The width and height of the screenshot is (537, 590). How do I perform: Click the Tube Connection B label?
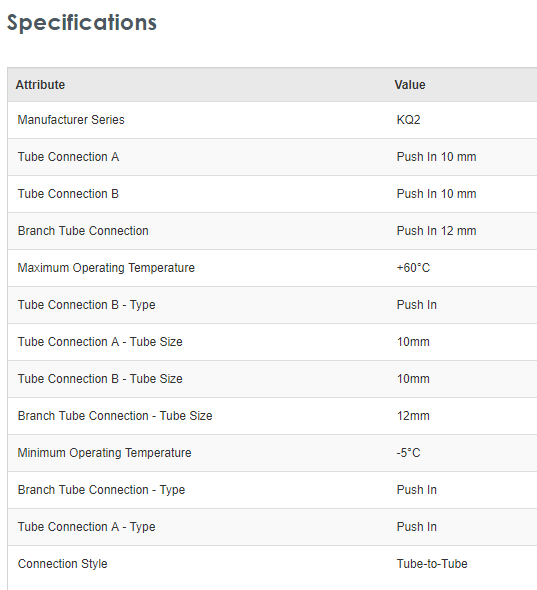click(x=68, y=194)
